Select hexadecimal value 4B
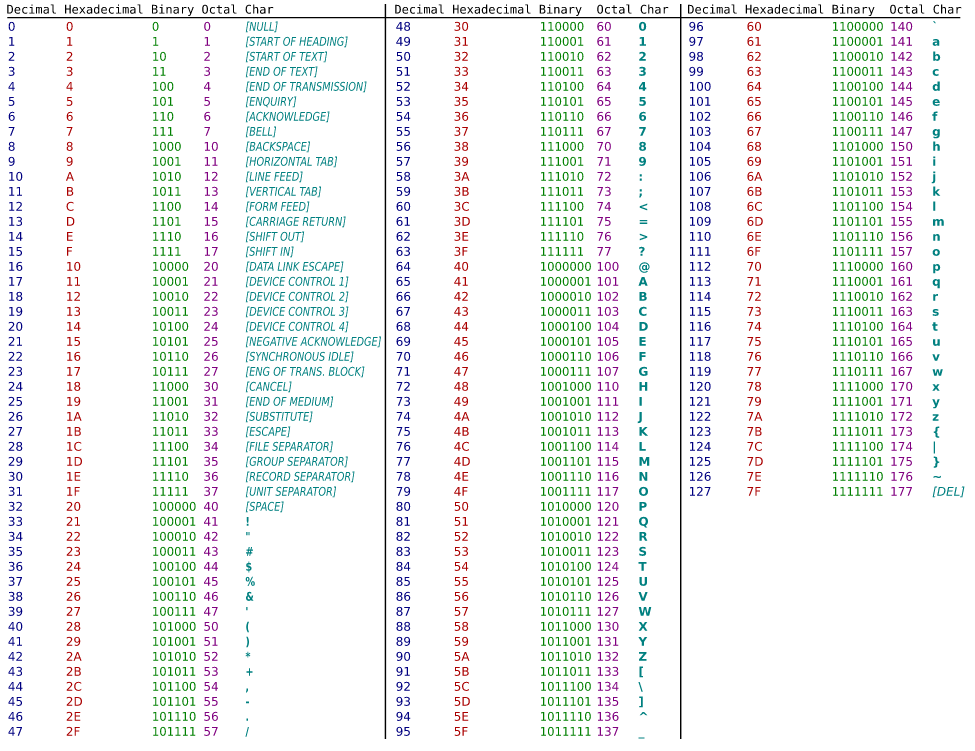 point(461,431)
